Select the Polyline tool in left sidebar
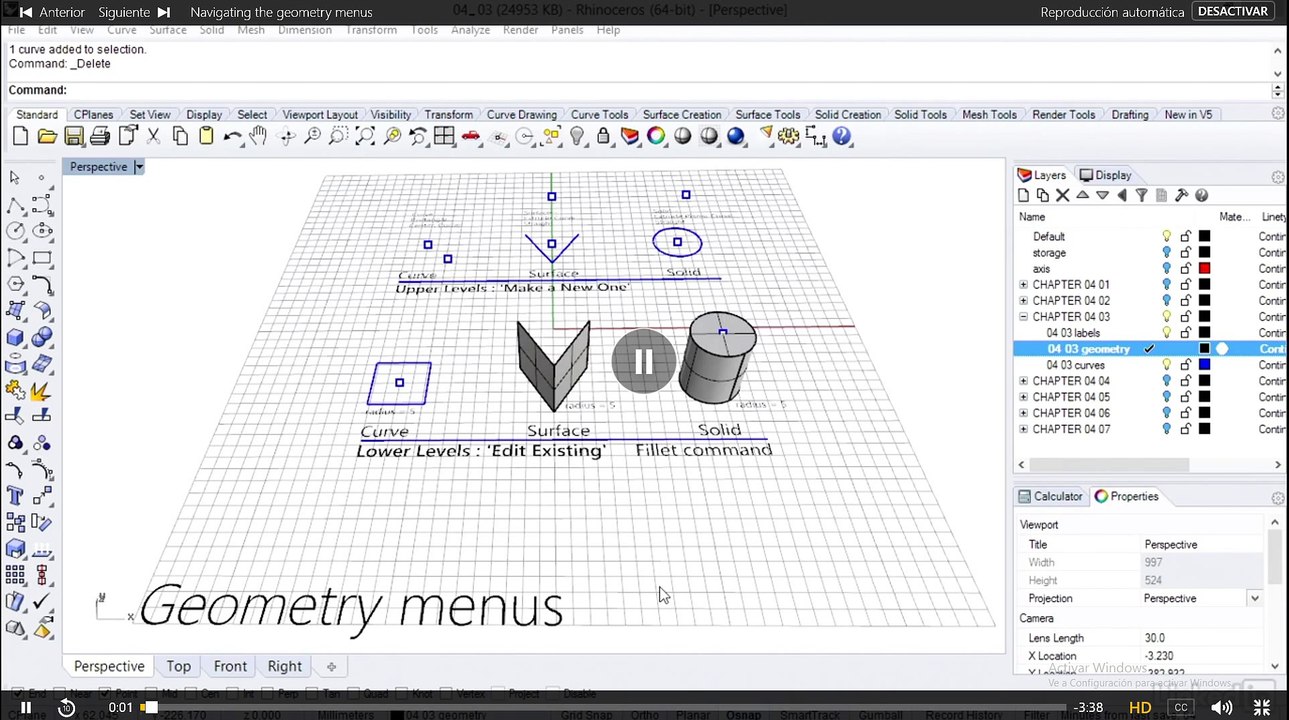 [x=16, y=205]
